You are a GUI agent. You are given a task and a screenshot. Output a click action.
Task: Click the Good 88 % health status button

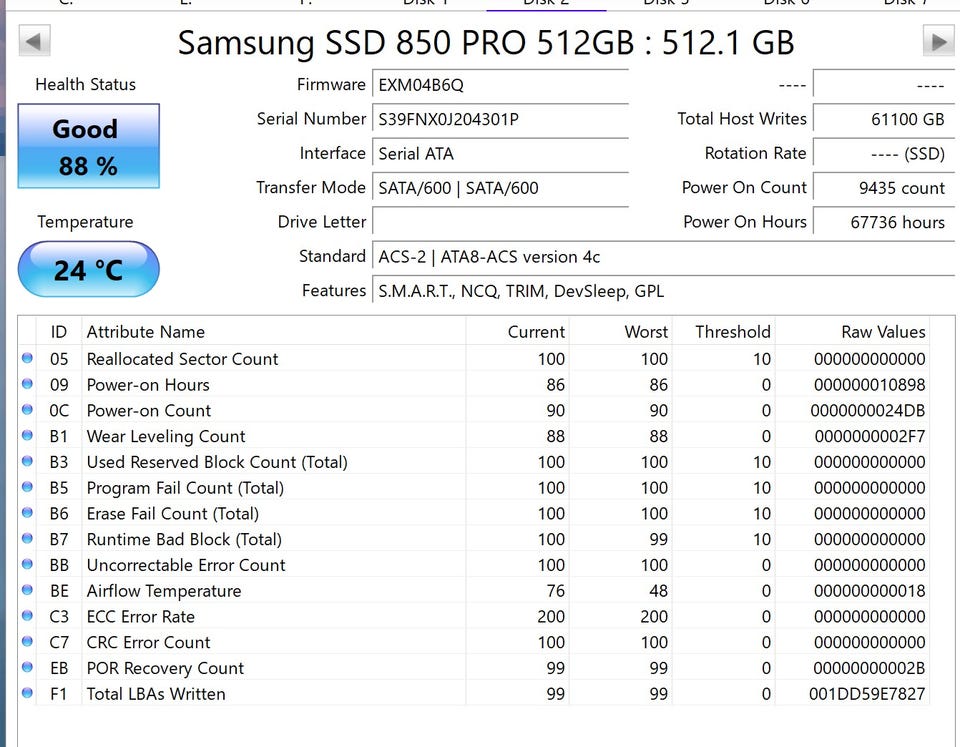pos(88,147)
